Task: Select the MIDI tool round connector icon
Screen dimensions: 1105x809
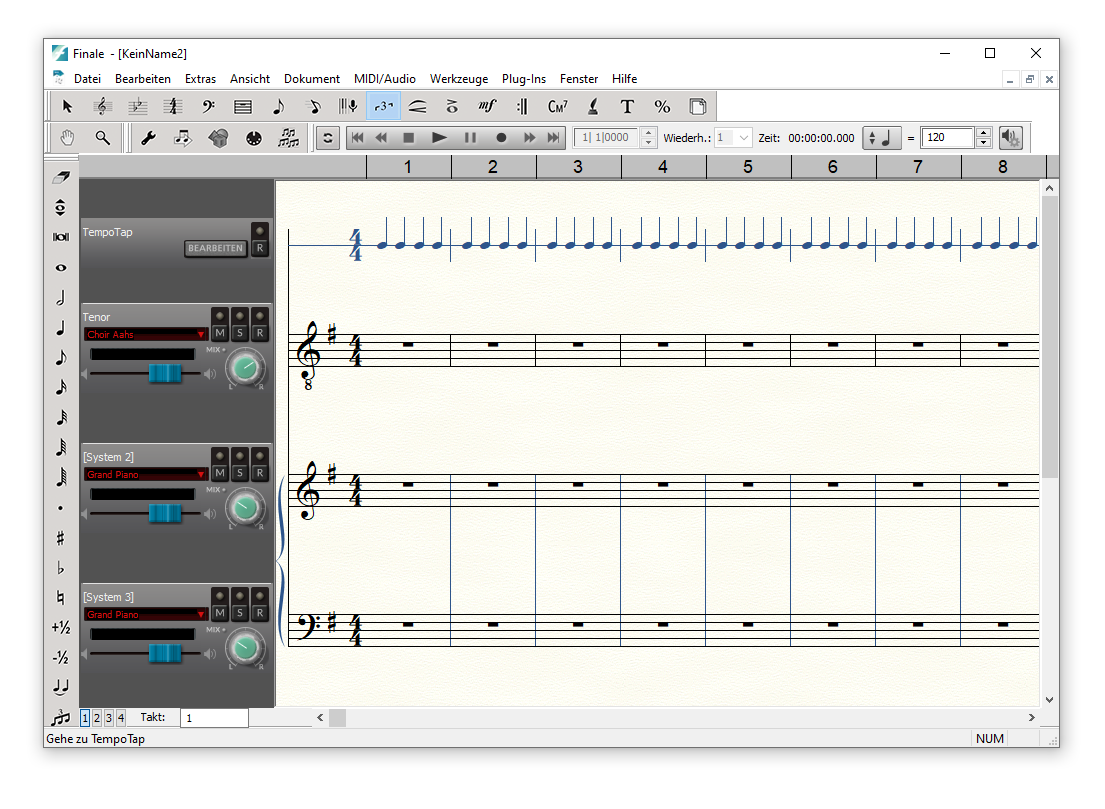Action: [254, 138]
